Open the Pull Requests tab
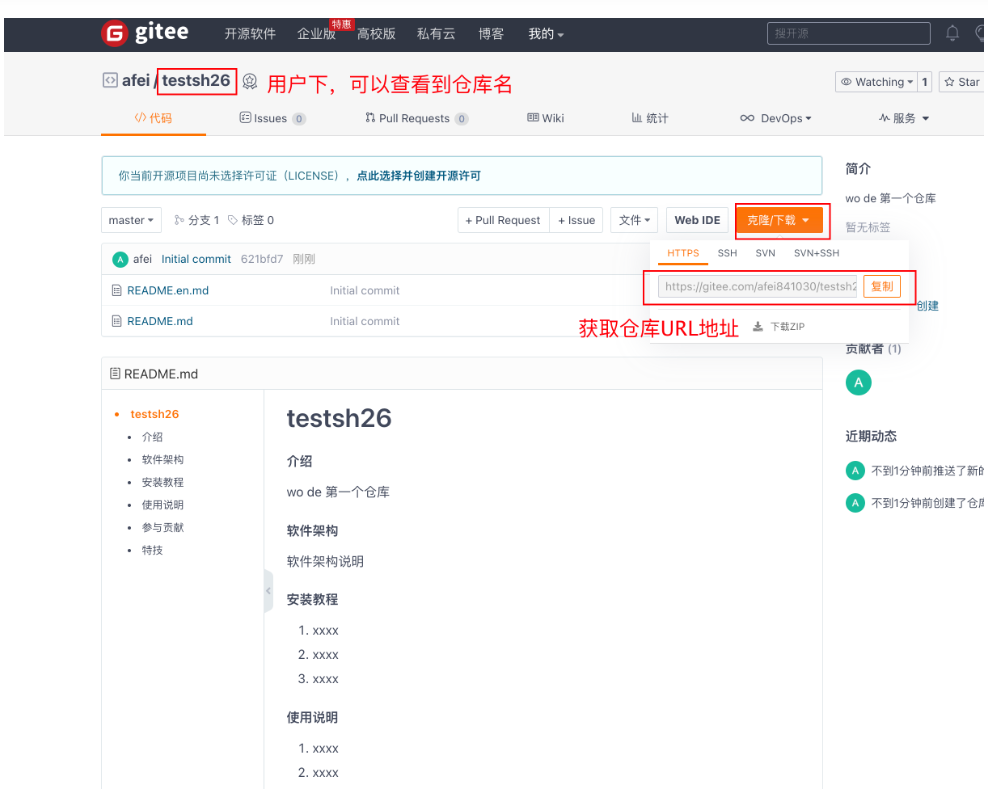Viewport: 988px width, 807px height. coord(416,118)
